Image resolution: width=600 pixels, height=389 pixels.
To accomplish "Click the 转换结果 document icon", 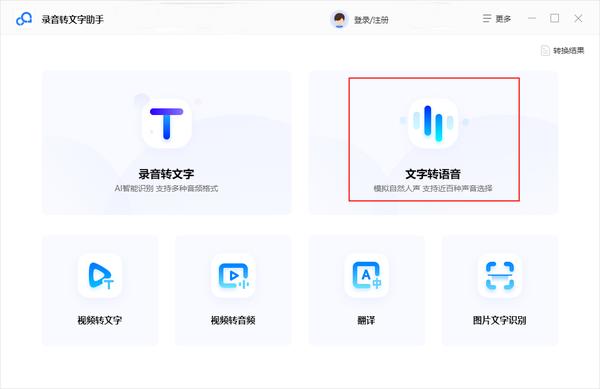I will (545, 50).
